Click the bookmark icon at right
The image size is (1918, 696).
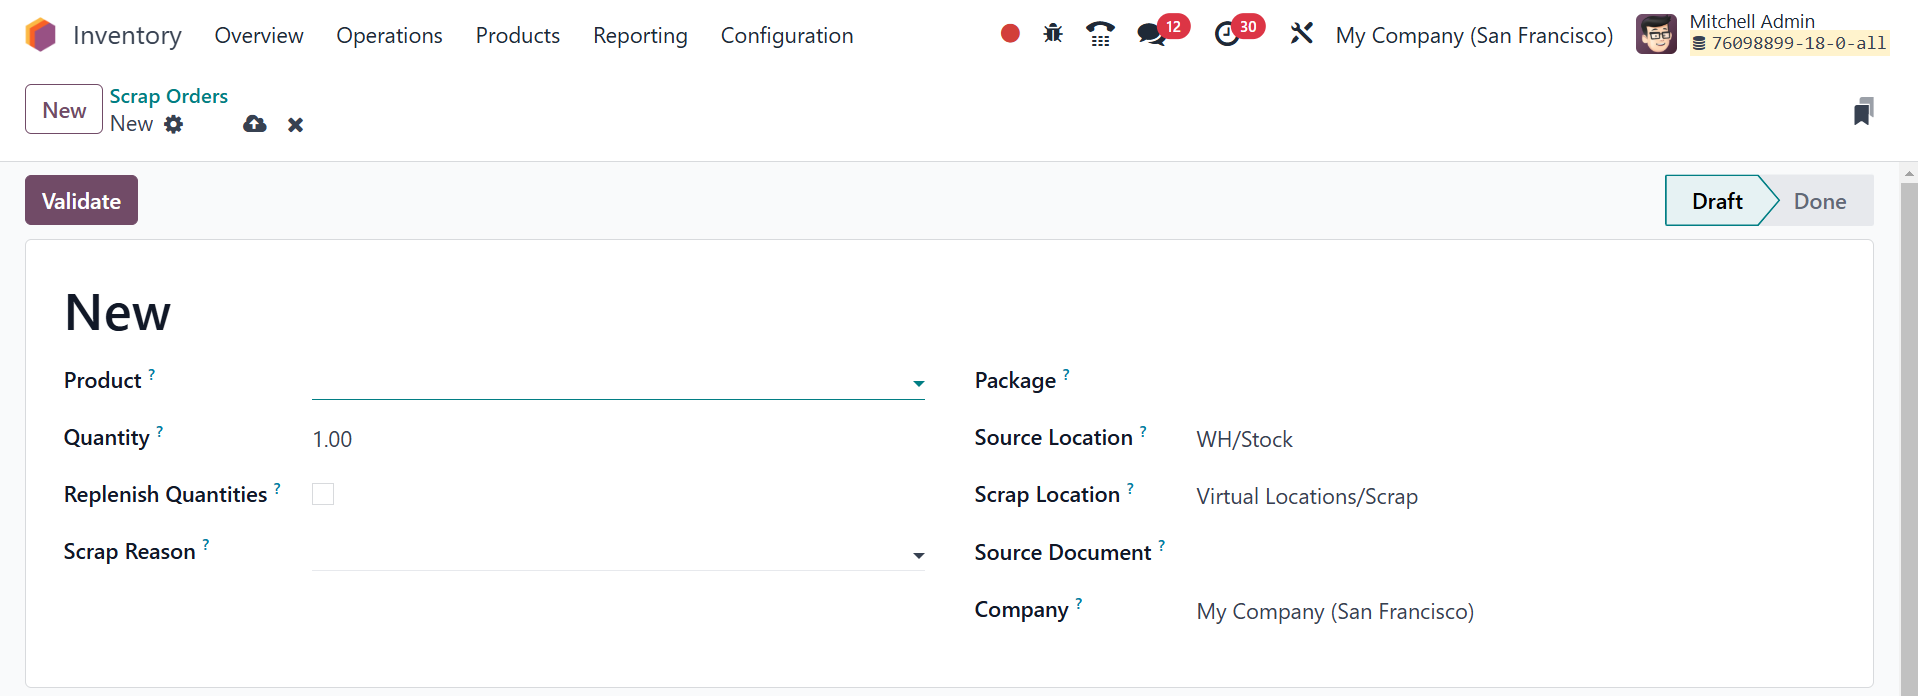tap(1863, 111)
